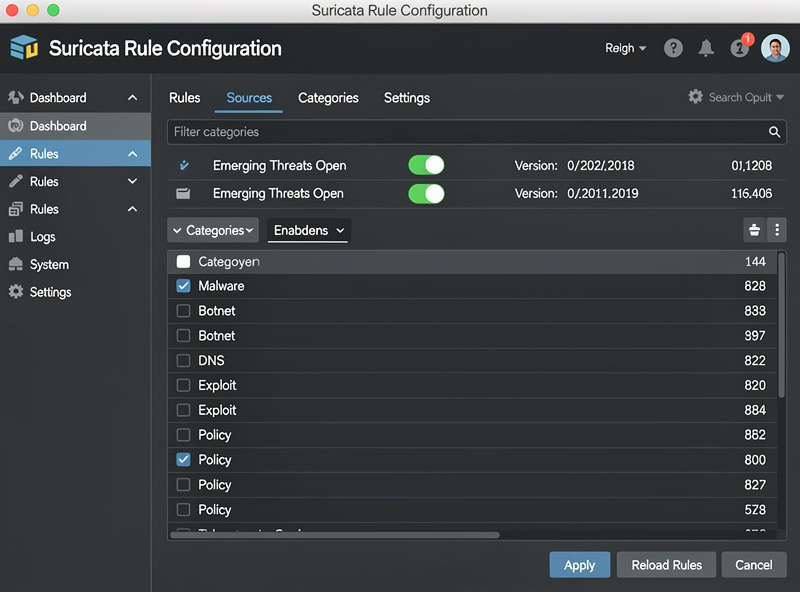Open the three-dot more options menu
This screenshot has height=592, width=800.
point(777,230)
